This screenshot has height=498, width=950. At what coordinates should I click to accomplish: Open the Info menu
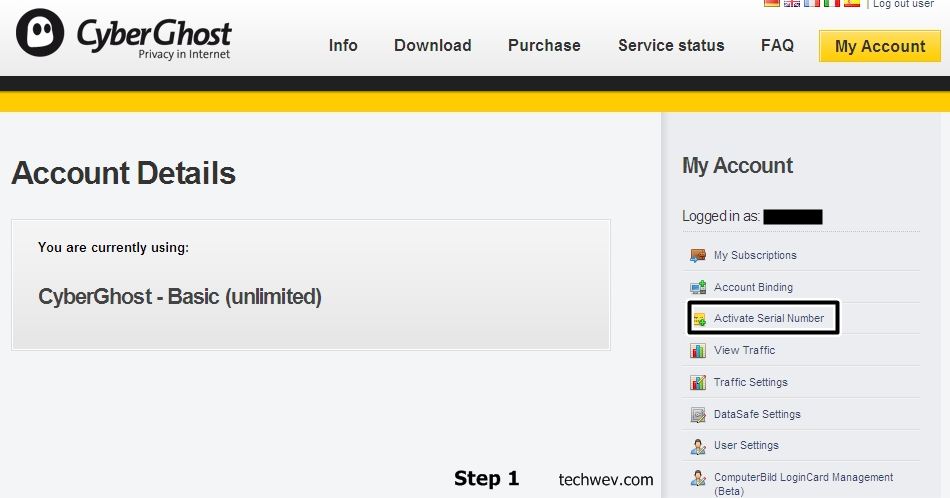tap(343, 45)
